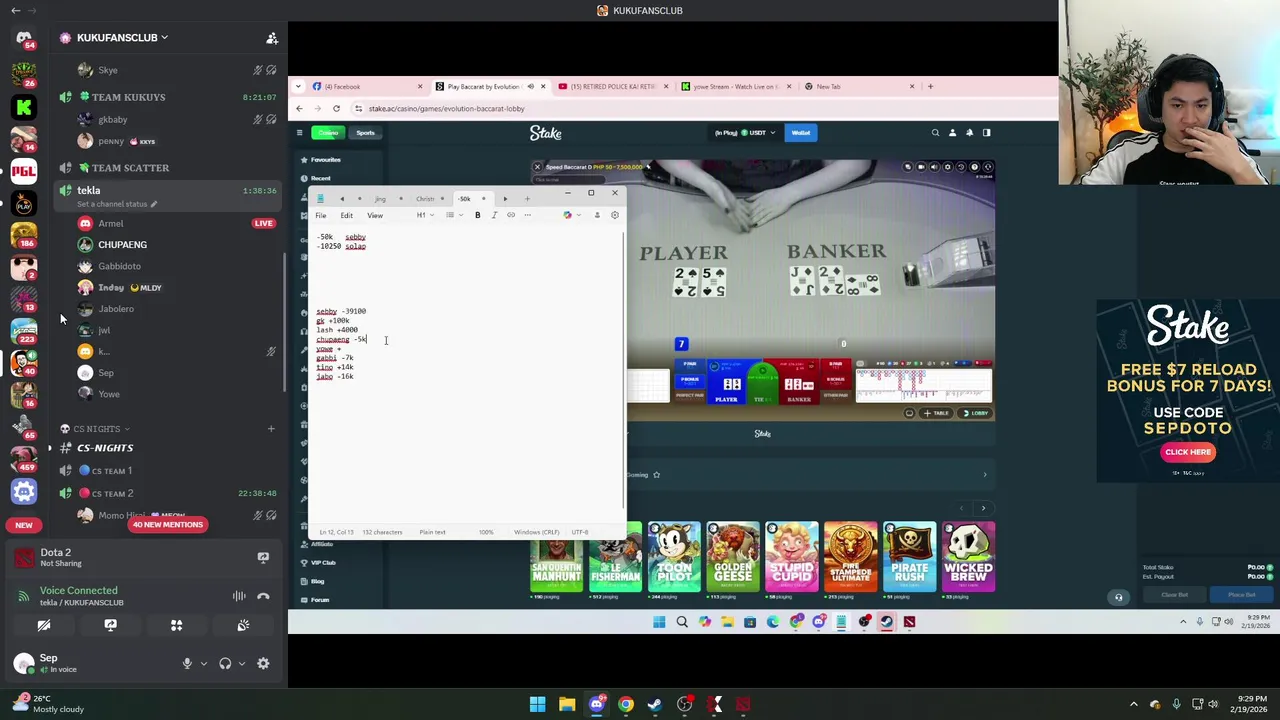Open the soundboard in voice panel
The height and width of the screenshot is (720, 1280).
pos(243,625)
